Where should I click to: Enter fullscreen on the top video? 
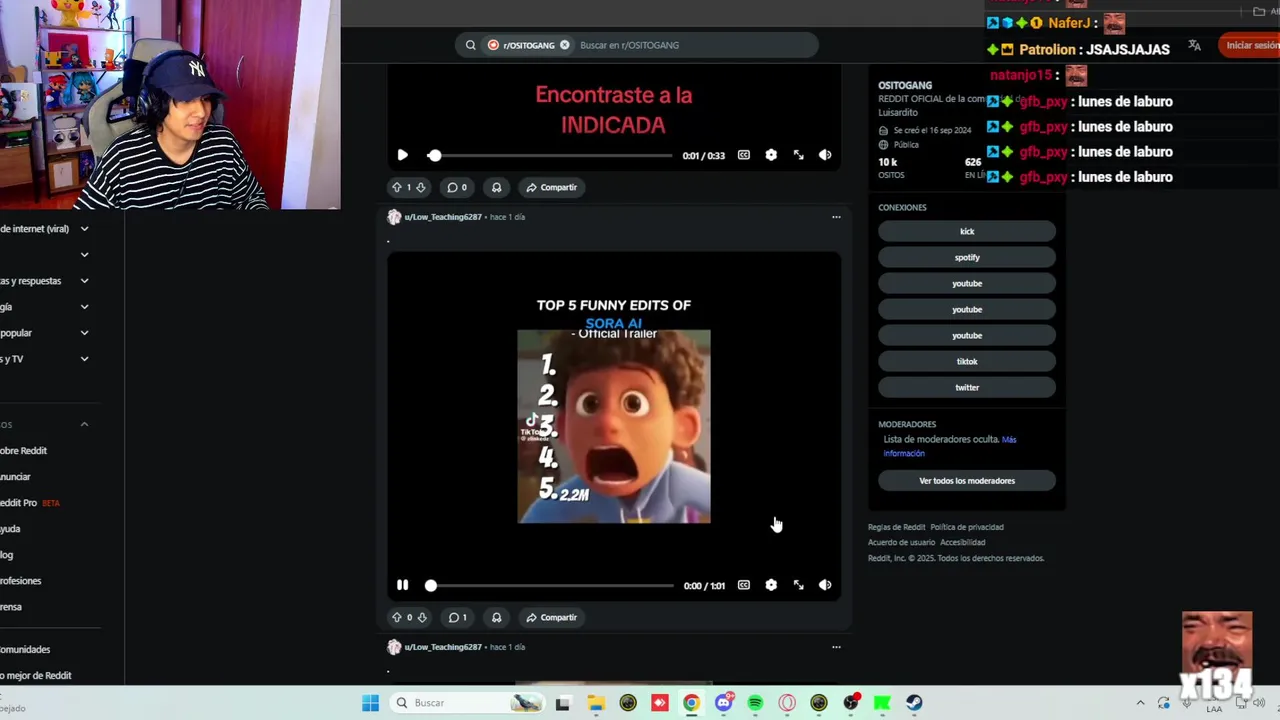(798, 155)
